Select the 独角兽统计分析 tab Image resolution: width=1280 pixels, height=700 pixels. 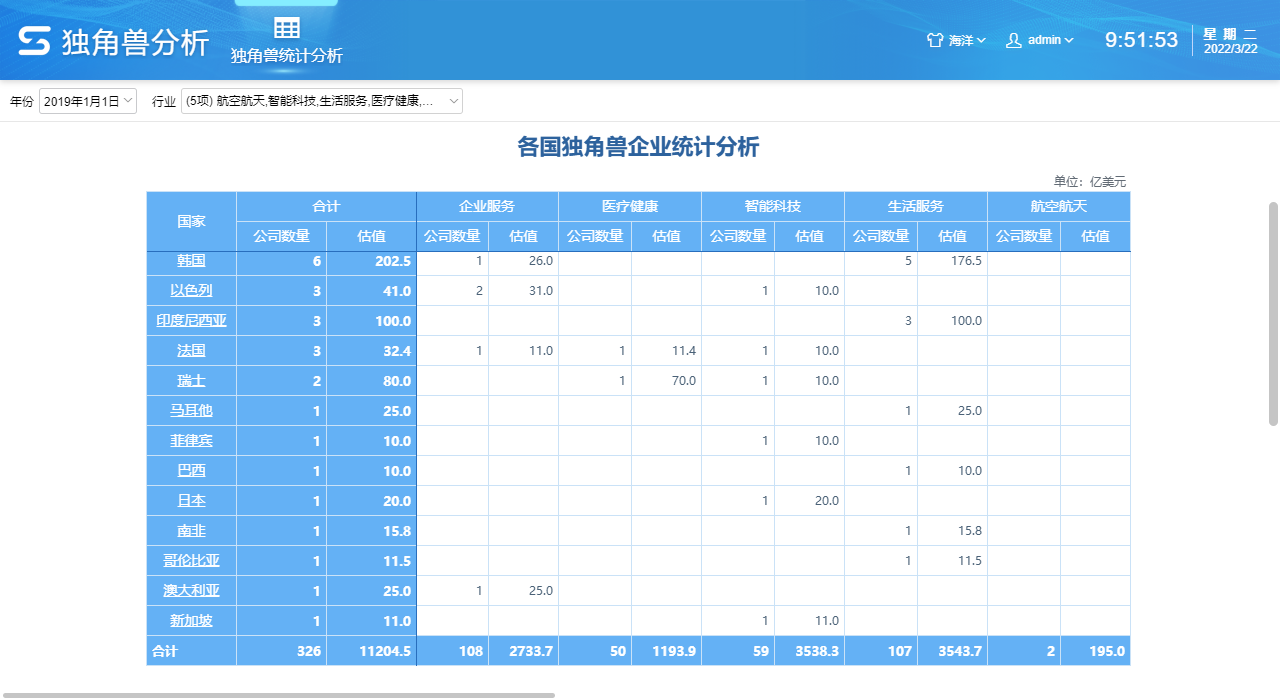pos(287,56)
